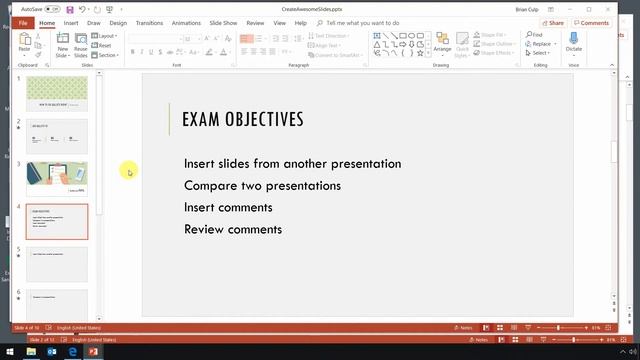640x360 pixels.
Task: Toggle the AutoSave switch
Action: pyautogui.click(x=52, y=9)
